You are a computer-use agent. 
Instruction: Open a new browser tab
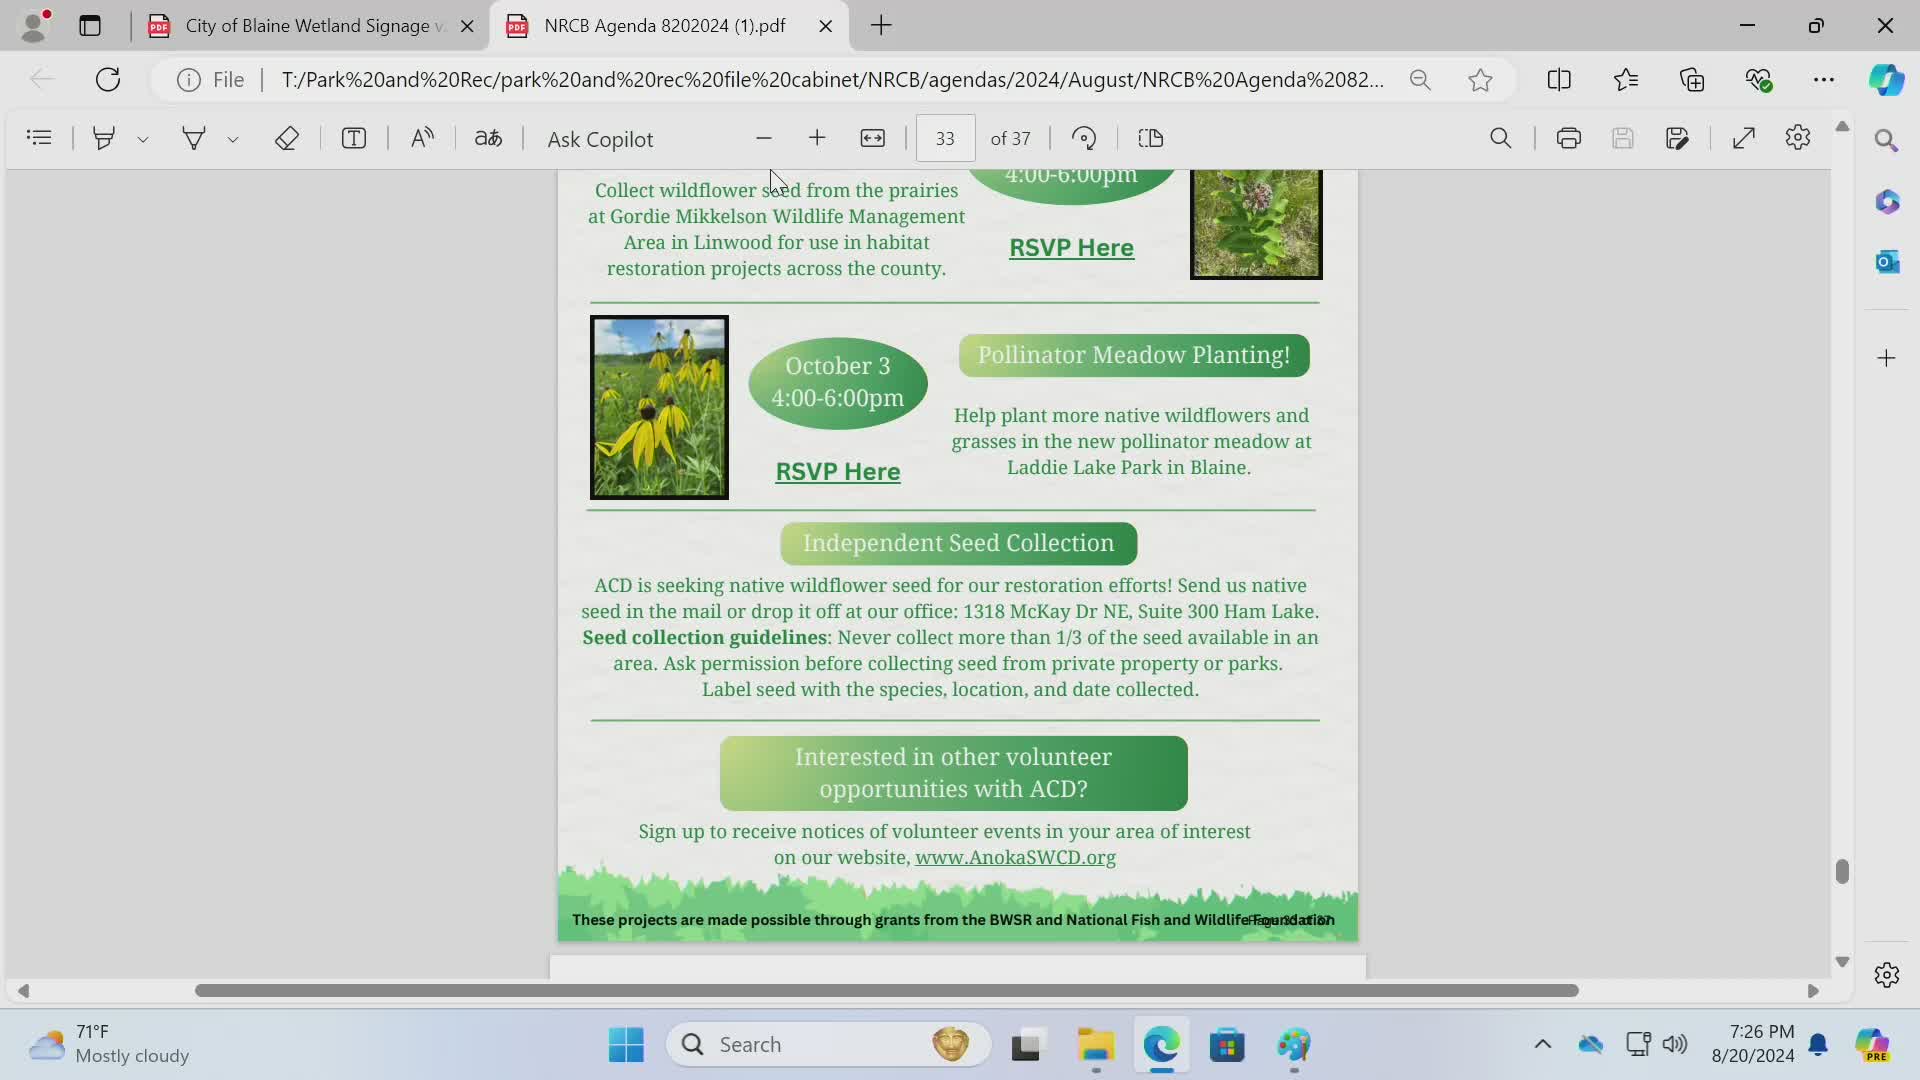tap(881, 26)
